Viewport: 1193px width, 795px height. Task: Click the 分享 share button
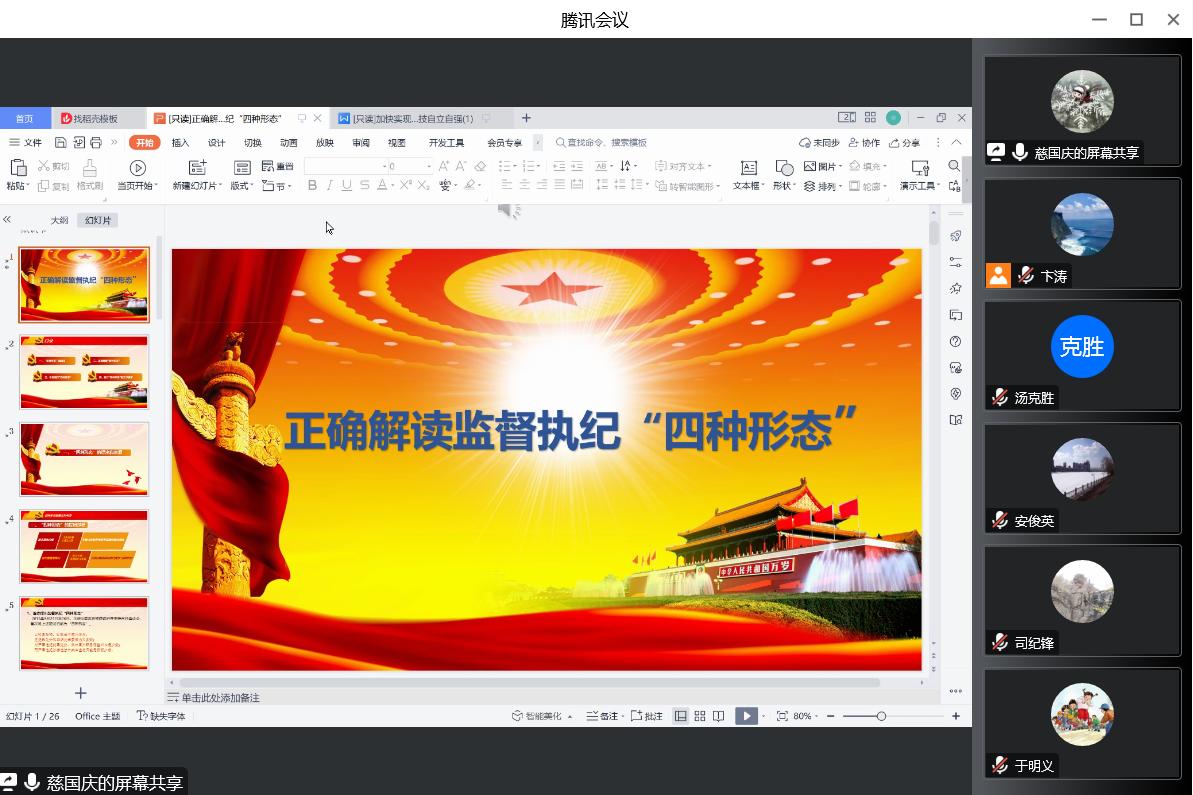point(905,143)
